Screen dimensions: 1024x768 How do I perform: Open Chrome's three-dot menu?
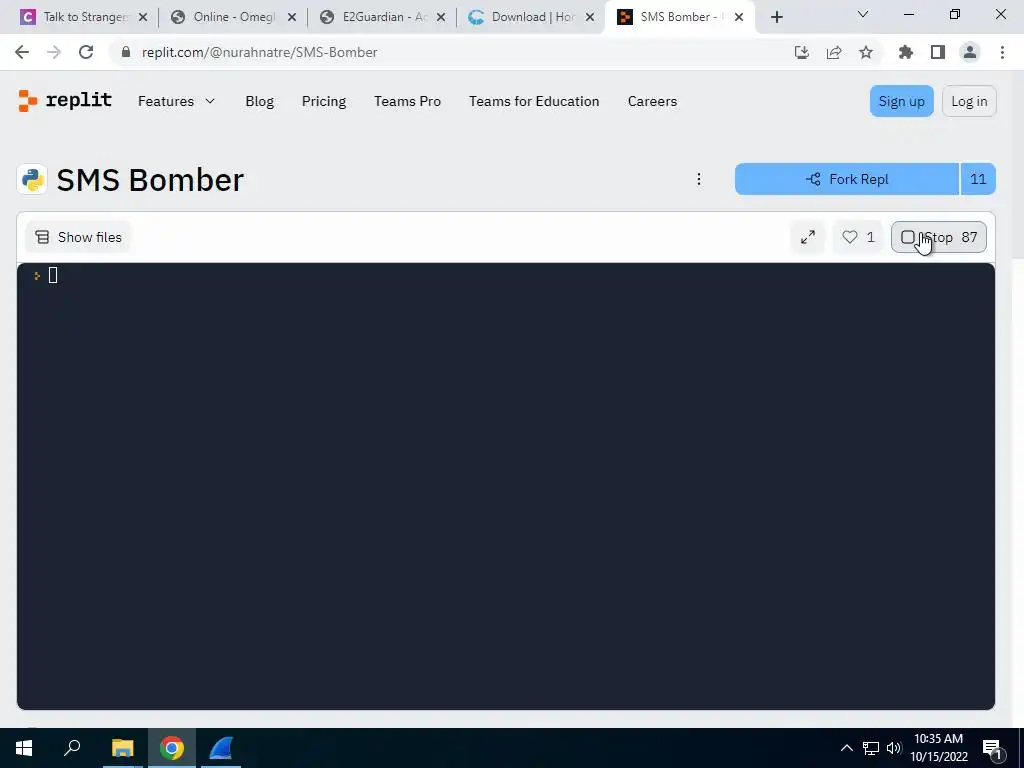1002,52
